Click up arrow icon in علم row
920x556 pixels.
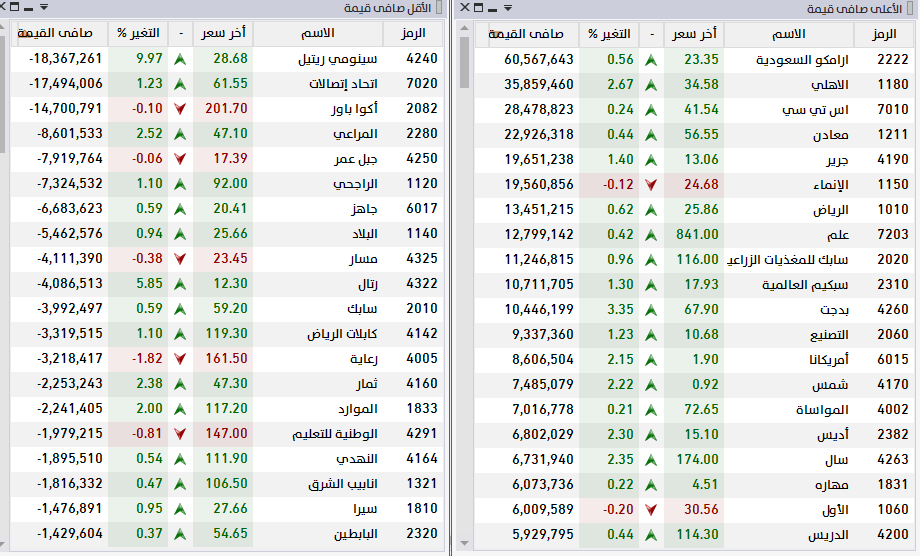[x=651, y=235]
